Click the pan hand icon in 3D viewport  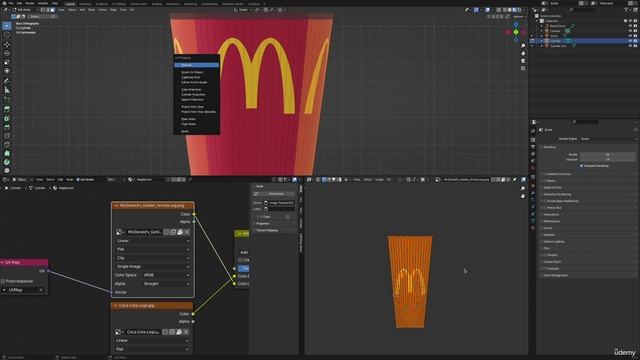pos(523,53)
